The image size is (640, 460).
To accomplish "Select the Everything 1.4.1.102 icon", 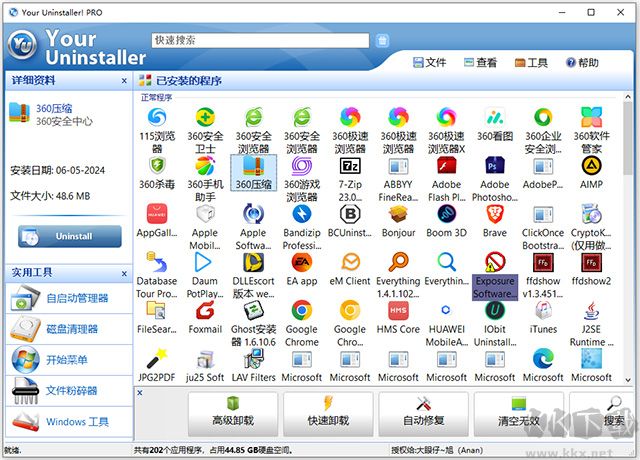I will [398, 262].
